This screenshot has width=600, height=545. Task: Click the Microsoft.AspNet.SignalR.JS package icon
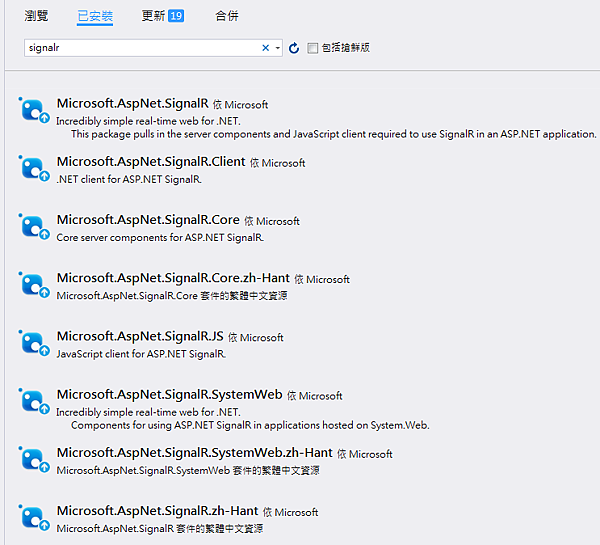tap(34, 343)
